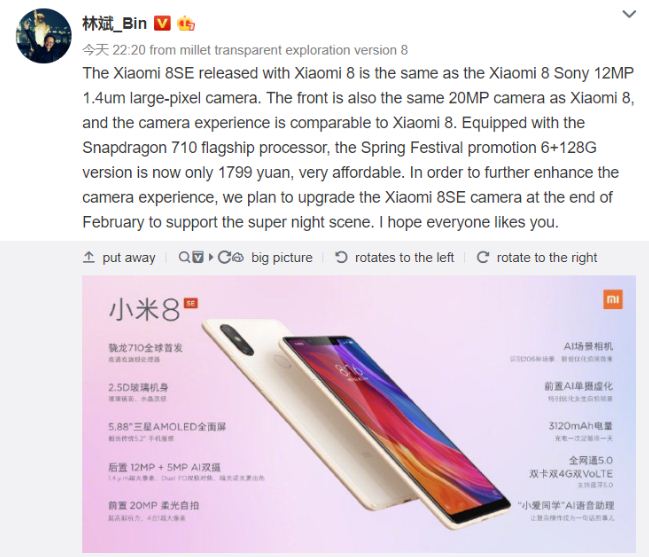Click the orange V verified badge
Image resolution: width=649 pixels, height=557 pixels.
pos(162,24)
